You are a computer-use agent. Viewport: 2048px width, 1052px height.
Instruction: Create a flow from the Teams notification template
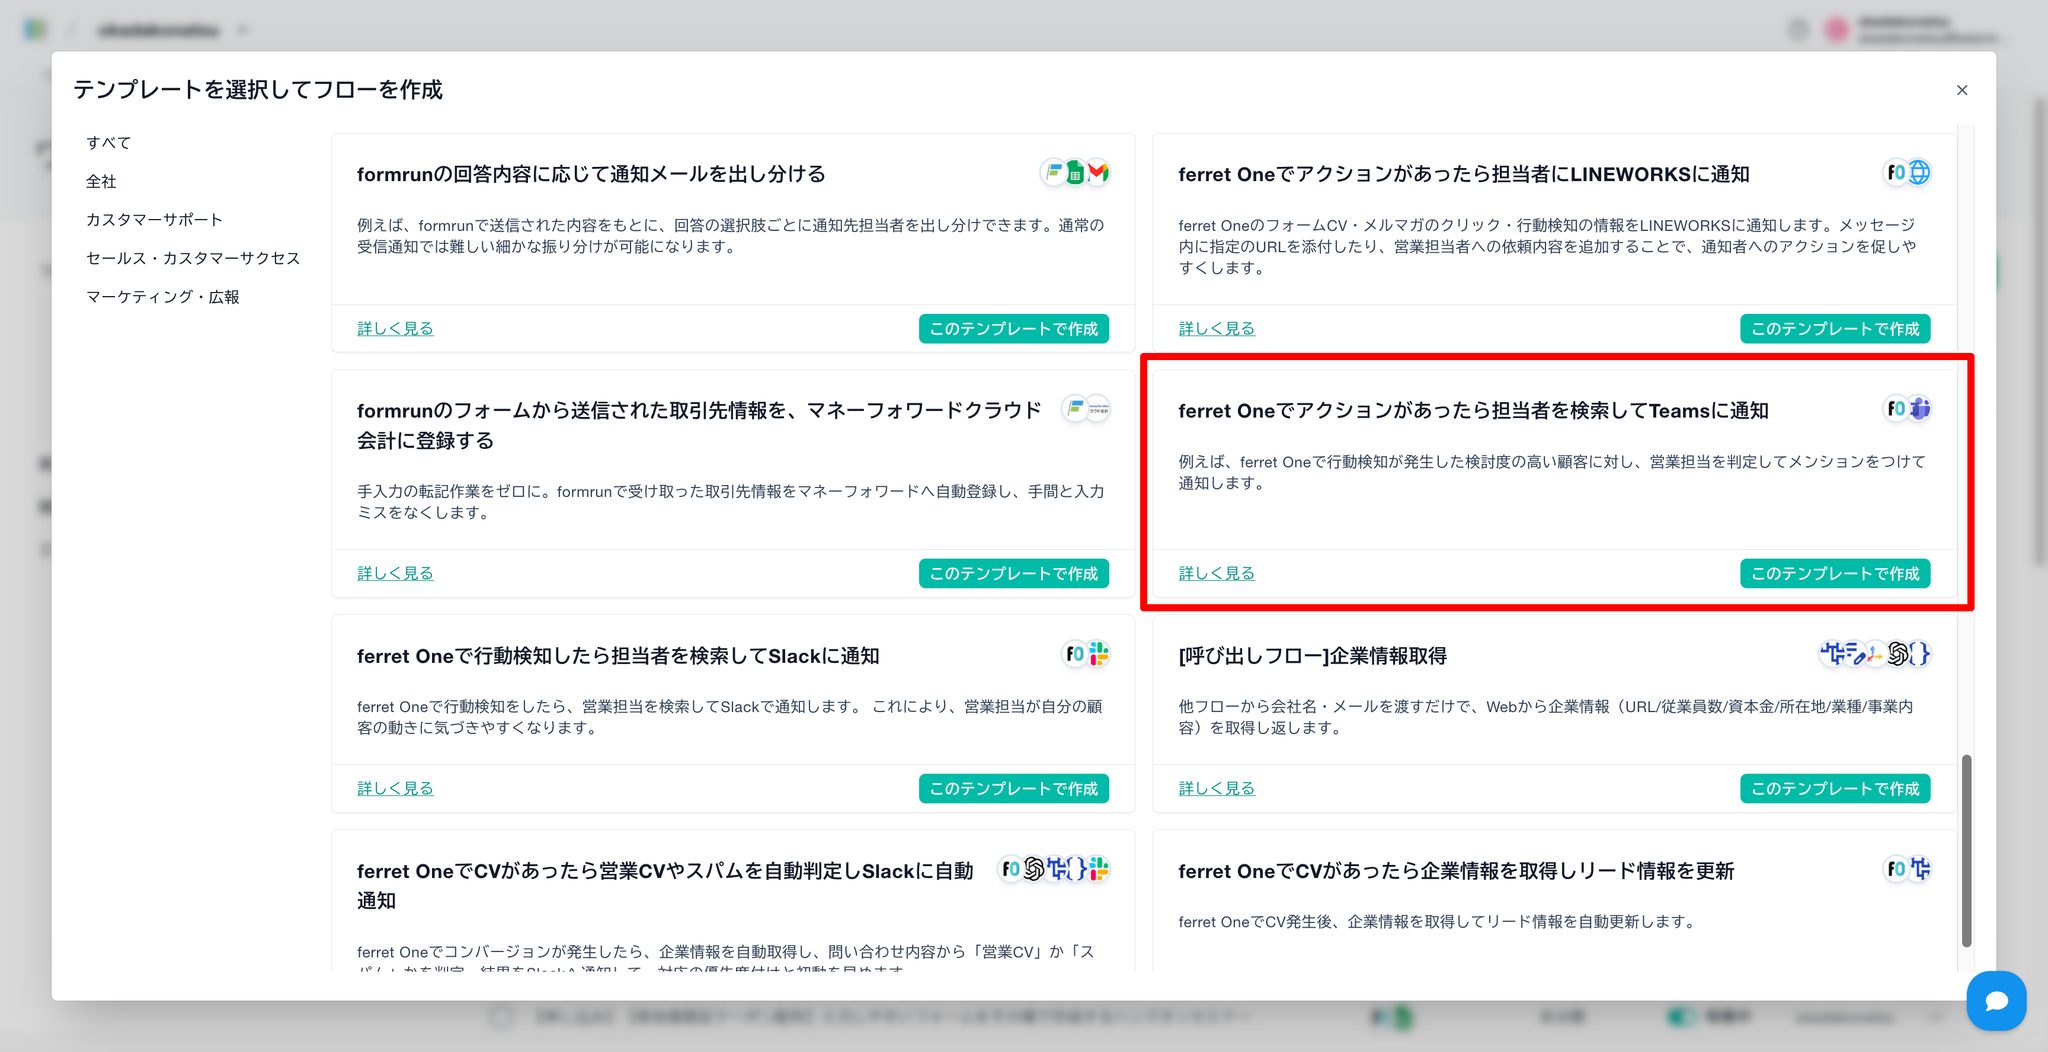pyautogui.click(x=1834, y=574)
